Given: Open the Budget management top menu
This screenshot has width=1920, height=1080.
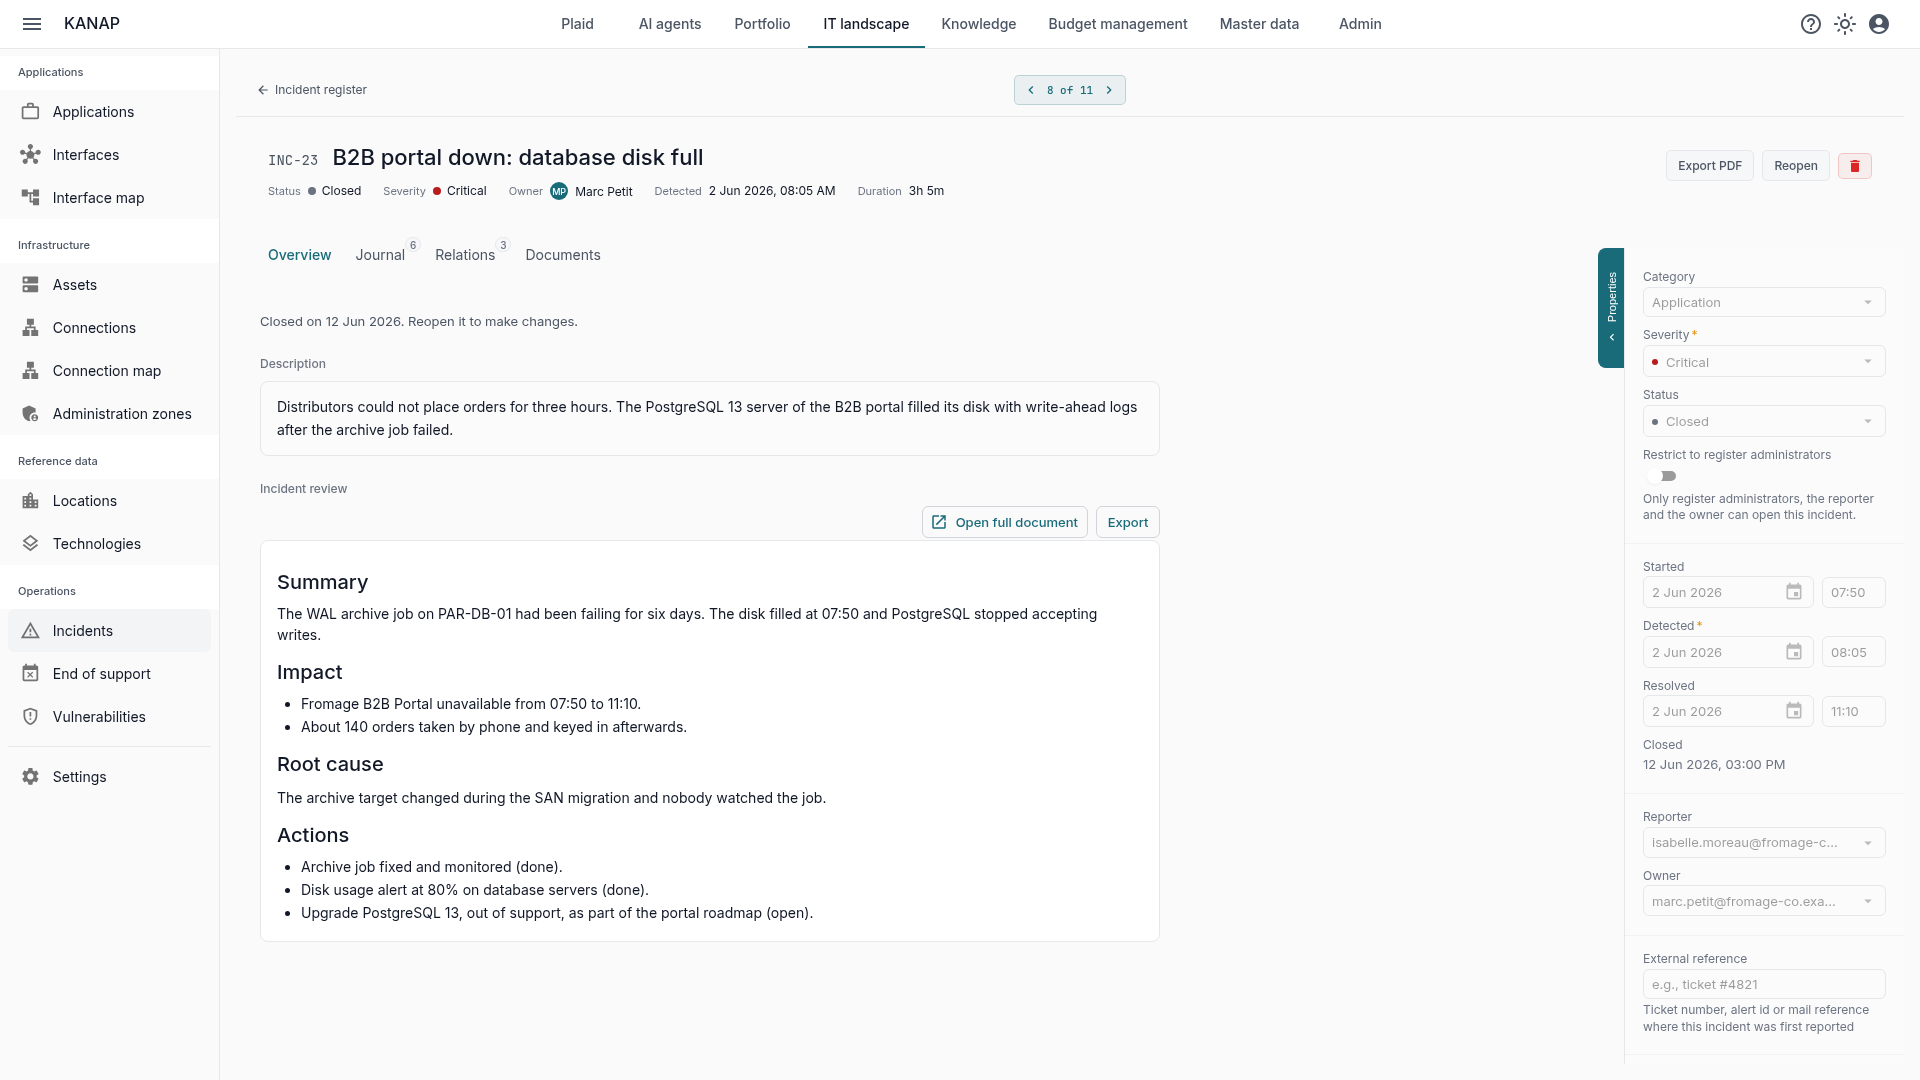Looking at the screenshot, I should click(x=1118, y=24).
